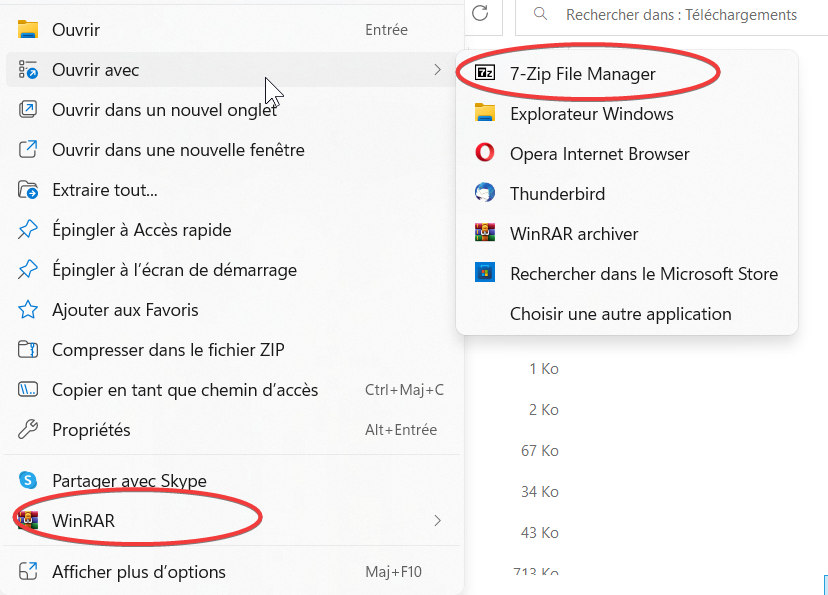
Task: Choose Ajouter aux Favoris
Action: point(232,310)
